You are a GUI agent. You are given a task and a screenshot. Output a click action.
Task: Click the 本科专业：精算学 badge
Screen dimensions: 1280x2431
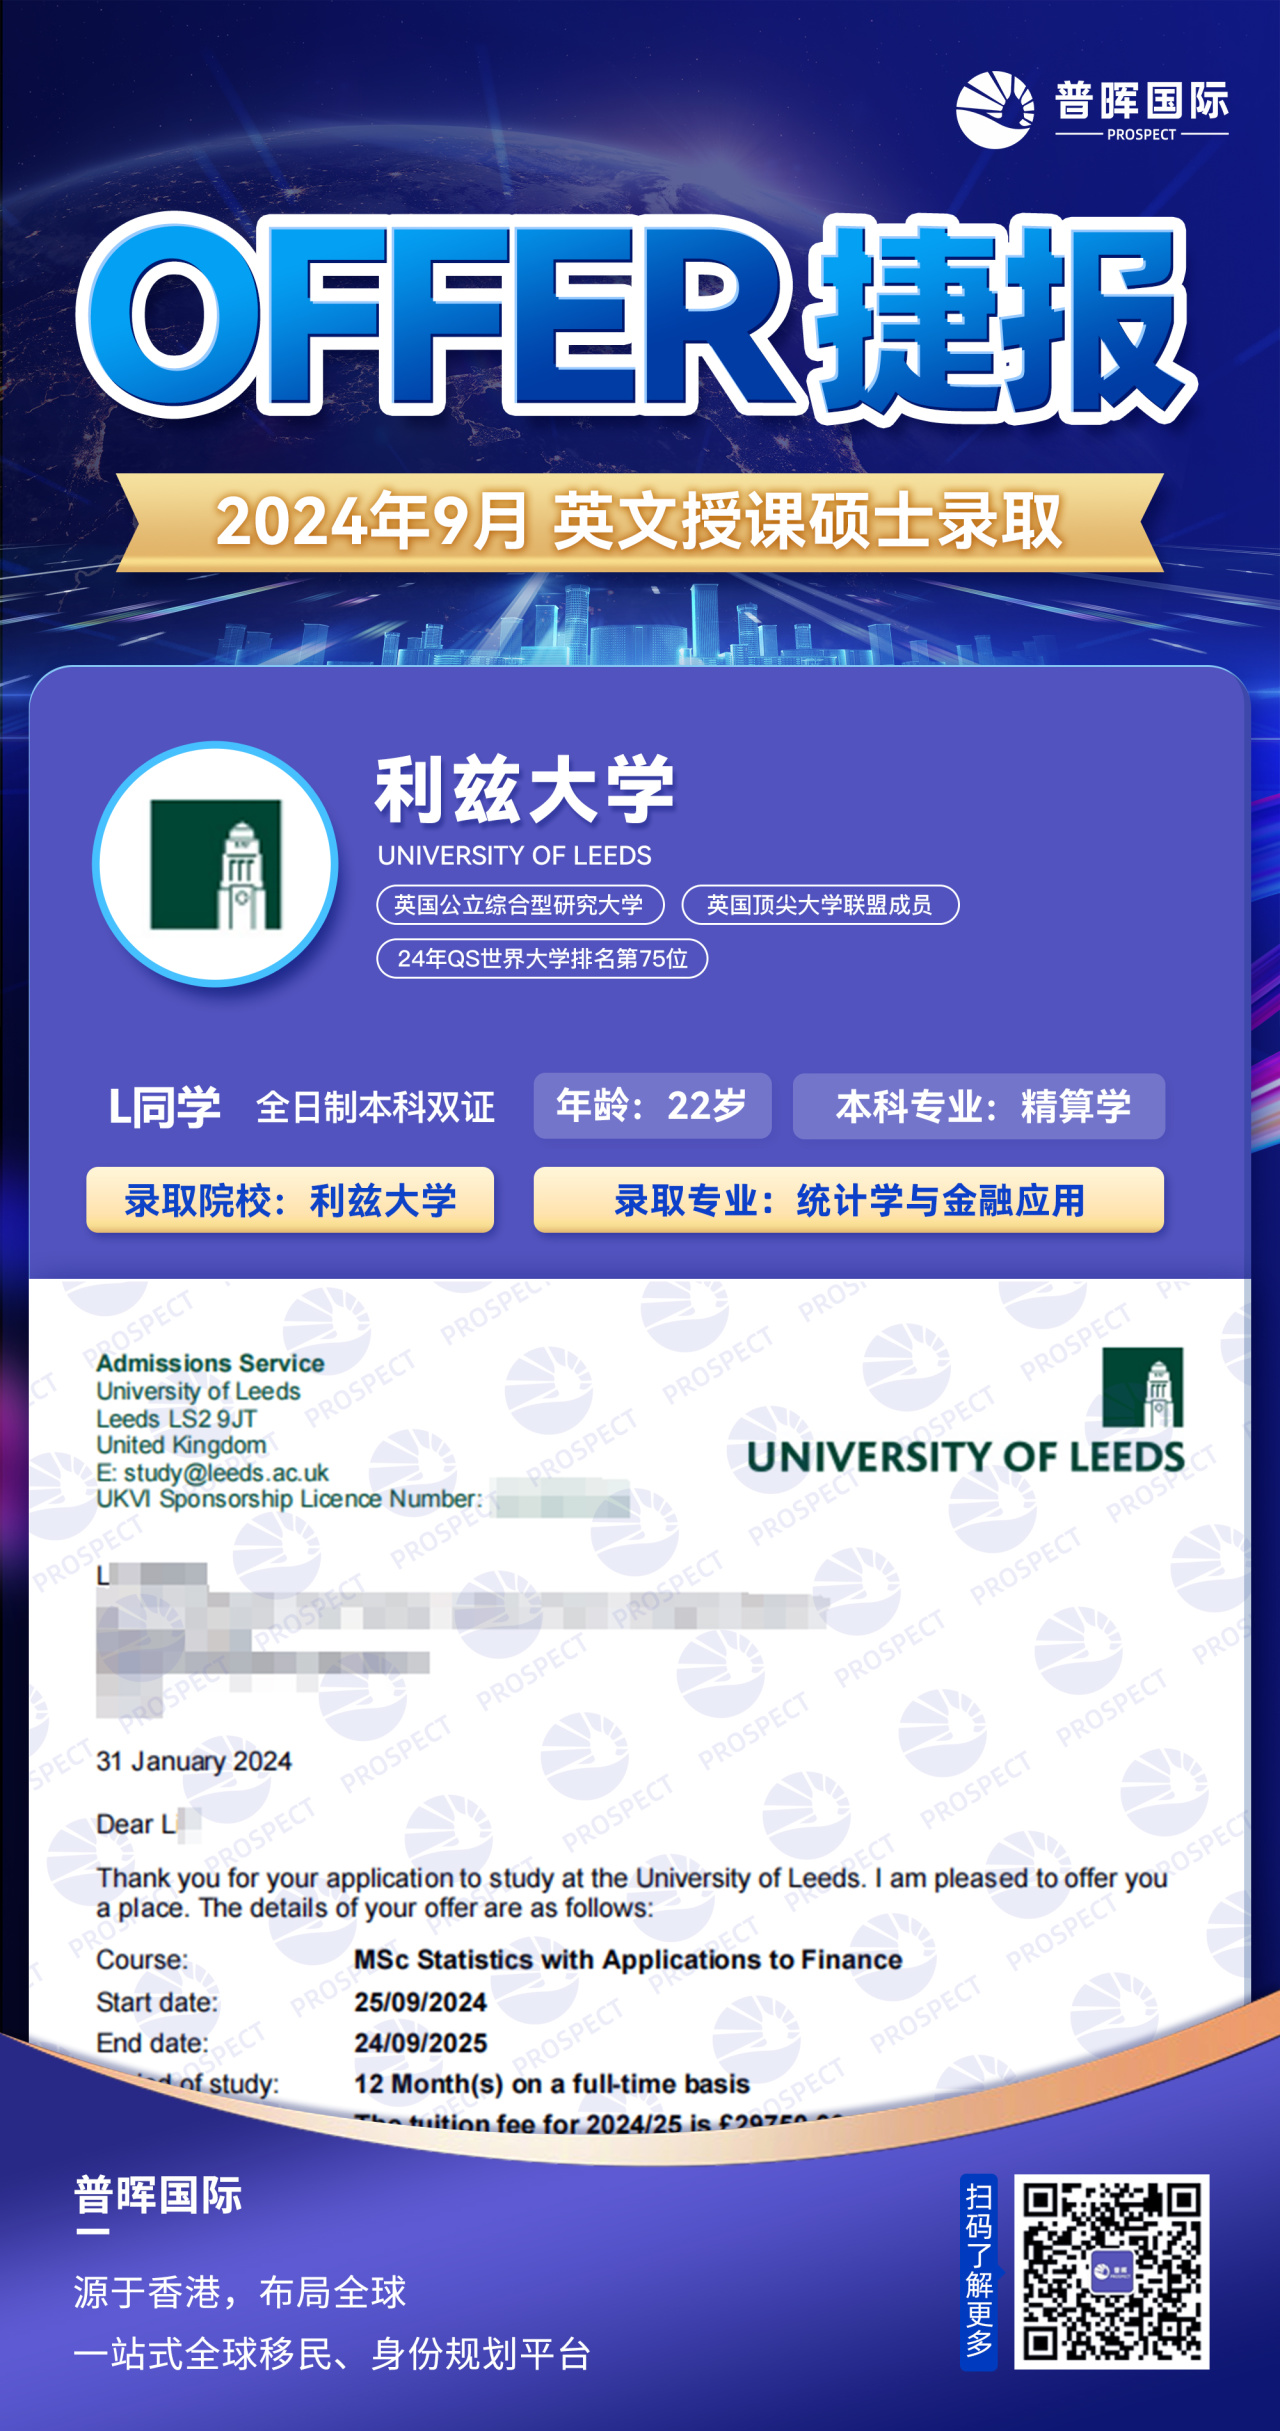[x=979, y=1106]
